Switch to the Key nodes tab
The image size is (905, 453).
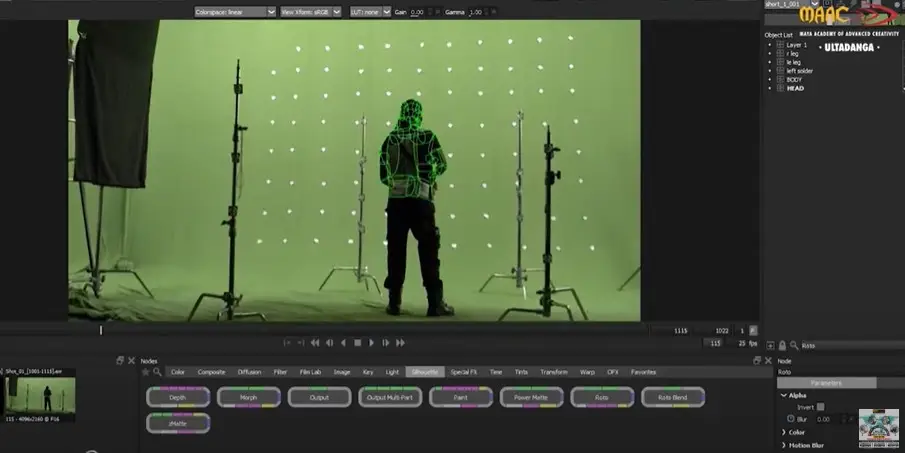coord(368,372)
